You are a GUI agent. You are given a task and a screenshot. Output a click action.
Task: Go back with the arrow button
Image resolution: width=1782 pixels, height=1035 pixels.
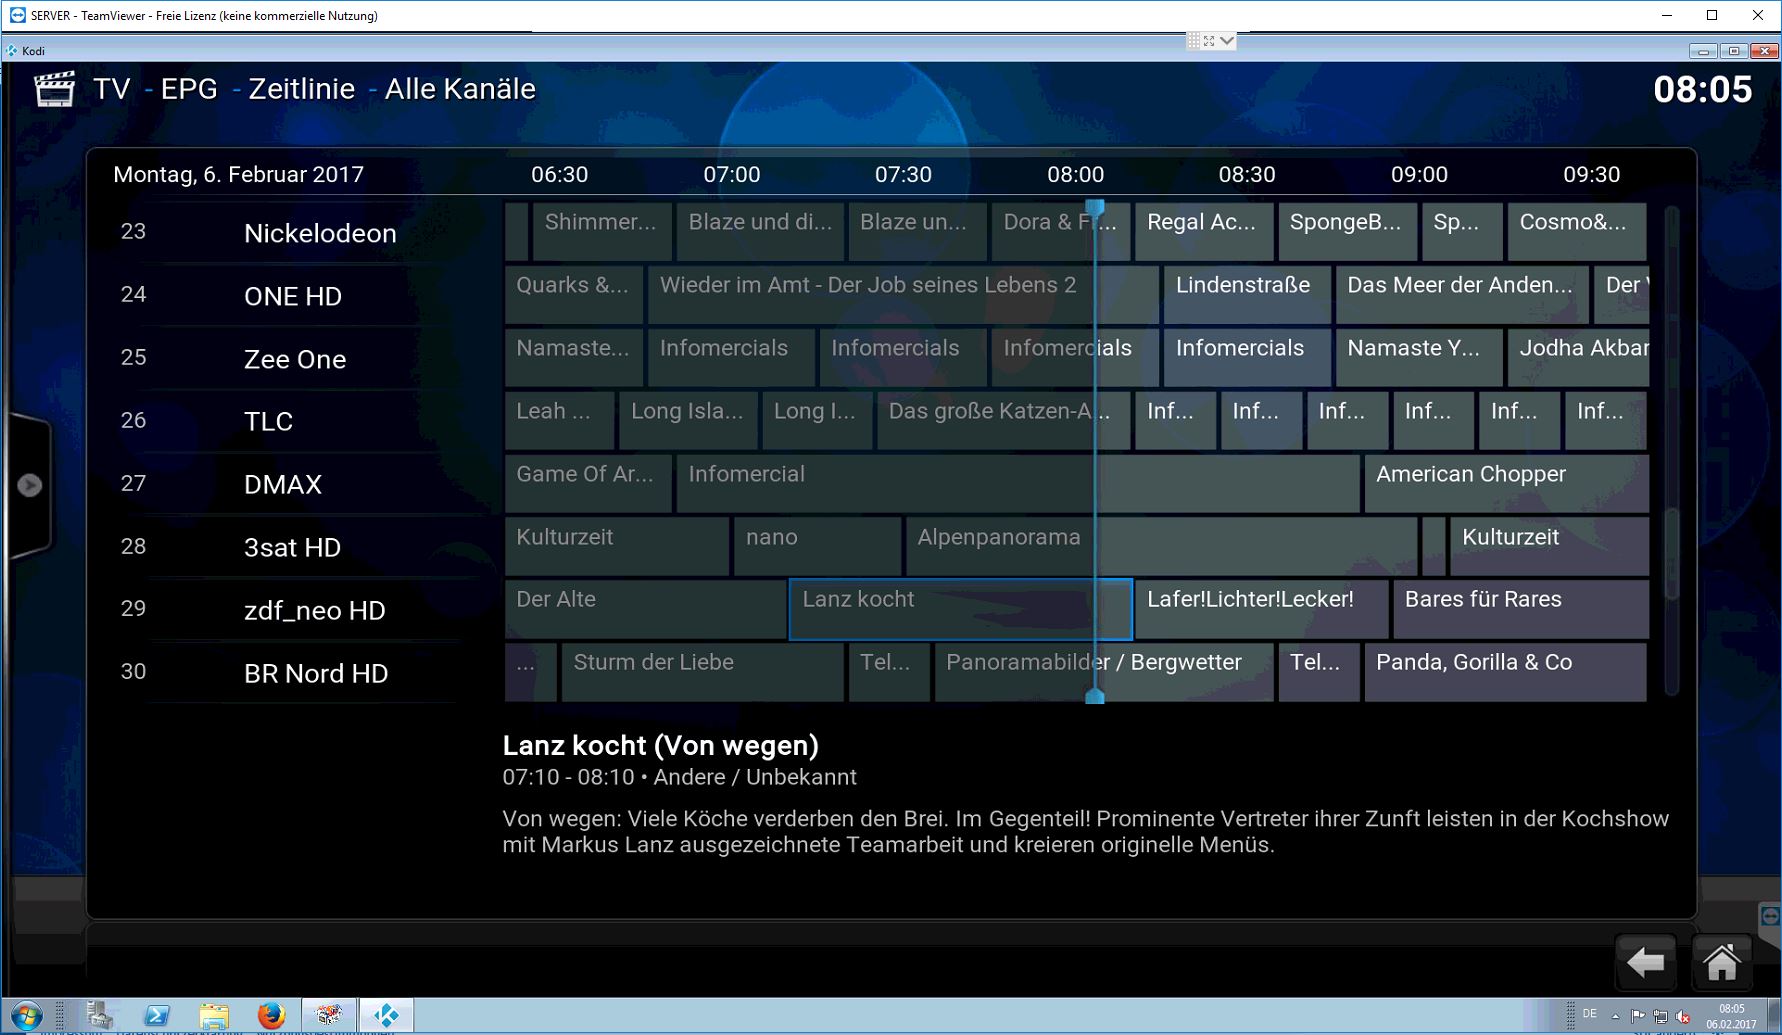click(x=1646, y=962)
